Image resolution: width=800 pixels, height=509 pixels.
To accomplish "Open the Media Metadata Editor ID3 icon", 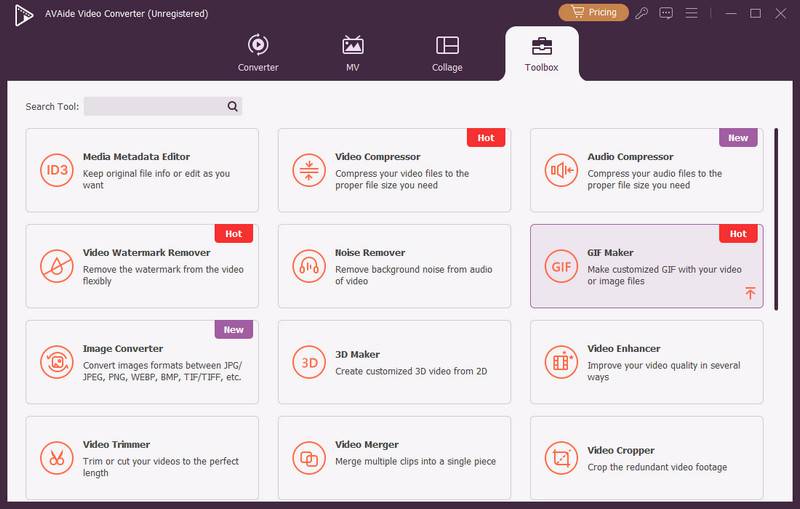I will [57, 170].
